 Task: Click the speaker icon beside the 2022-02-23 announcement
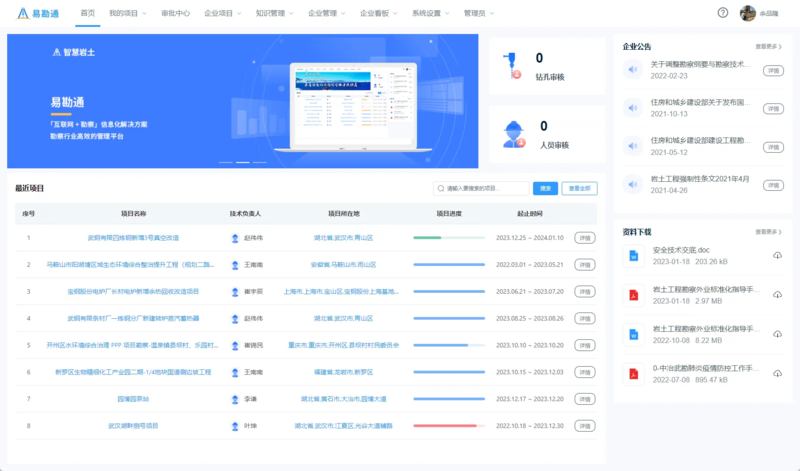point(633,69)
